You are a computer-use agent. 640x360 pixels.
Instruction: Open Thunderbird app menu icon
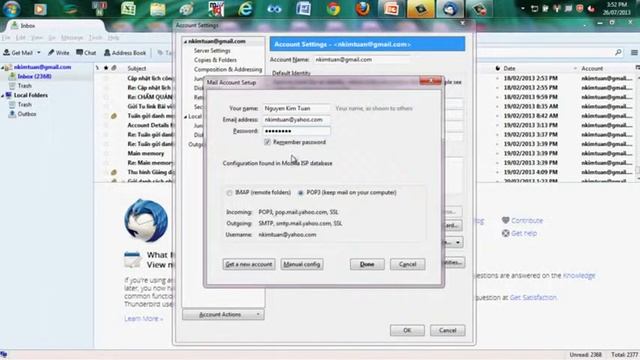point(634,52)
